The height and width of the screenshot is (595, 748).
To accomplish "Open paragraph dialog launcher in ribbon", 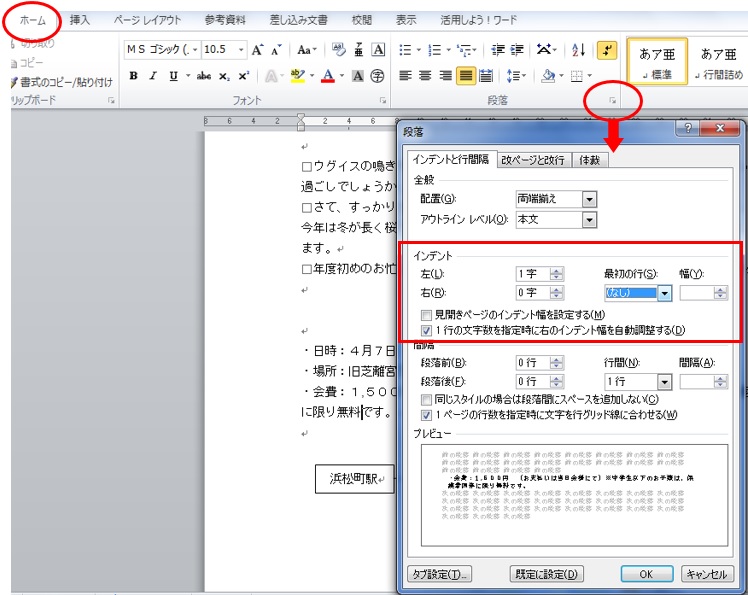I will pos(612,101).
